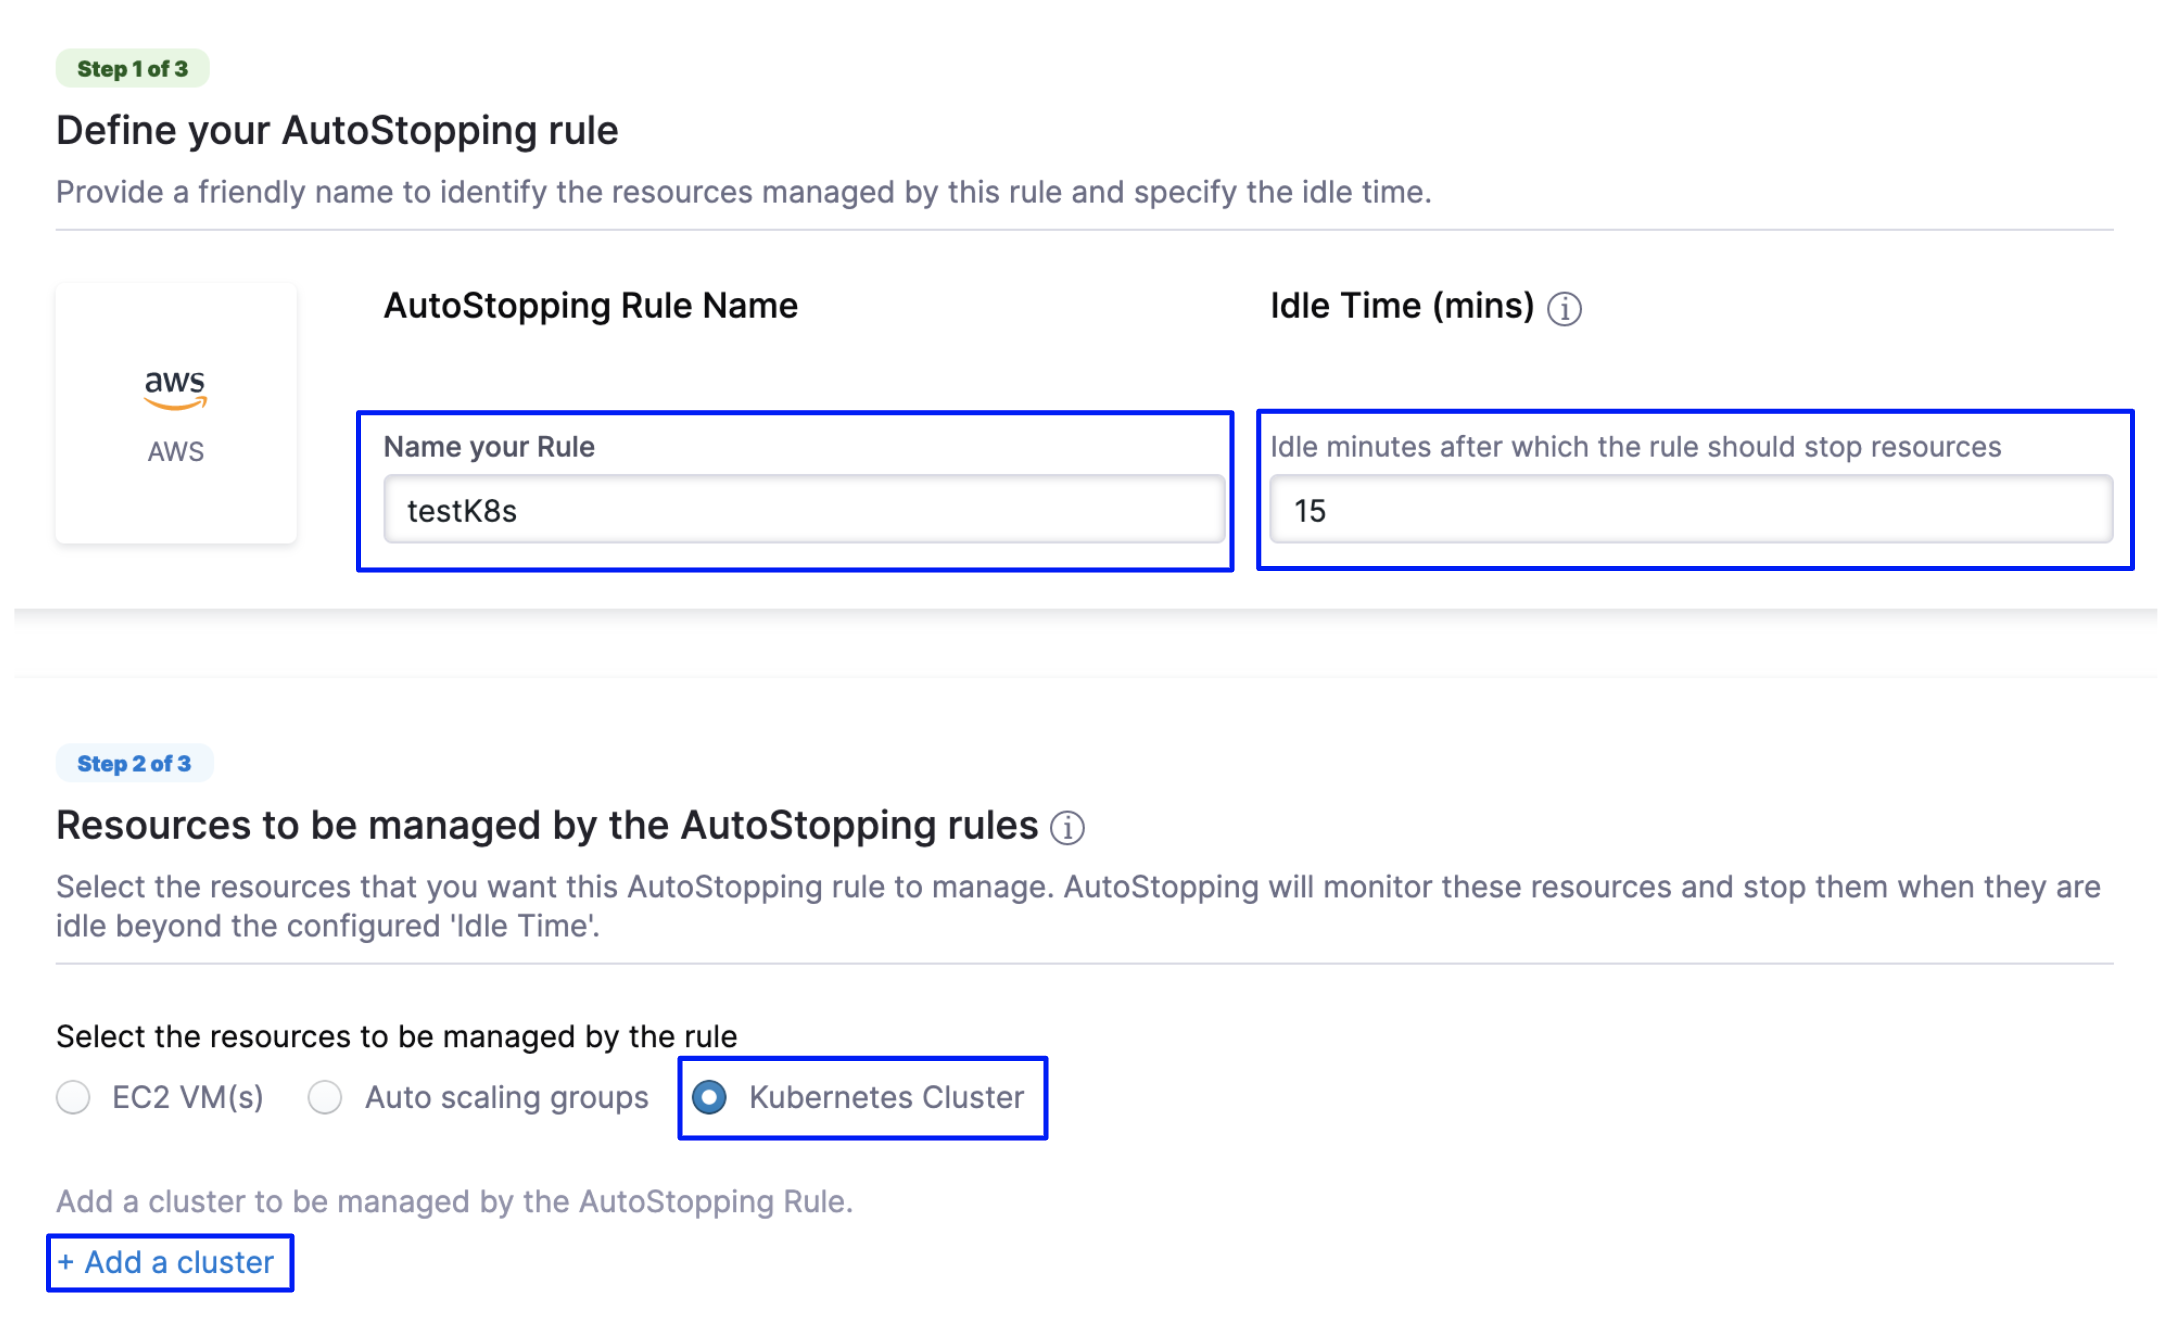Click the AWS logo icon
This screenshot has height=1330, width=2168.
coord(175,388)
